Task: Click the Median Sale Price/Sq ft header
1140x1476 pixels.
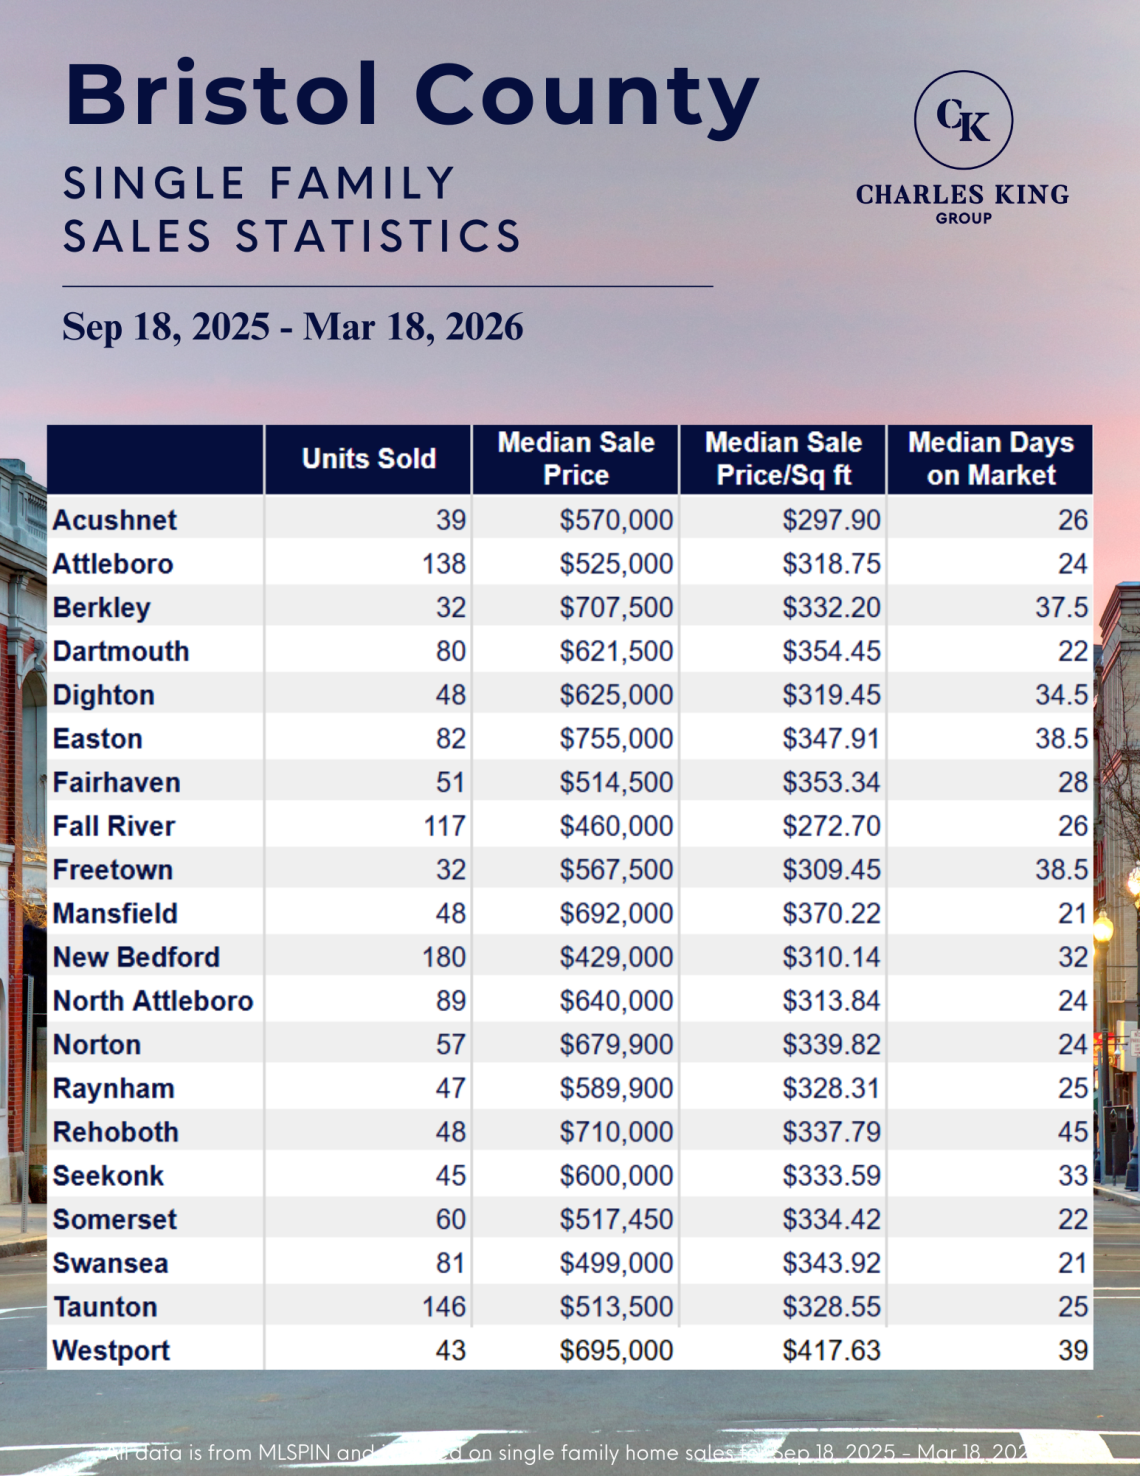Action: 783,459
